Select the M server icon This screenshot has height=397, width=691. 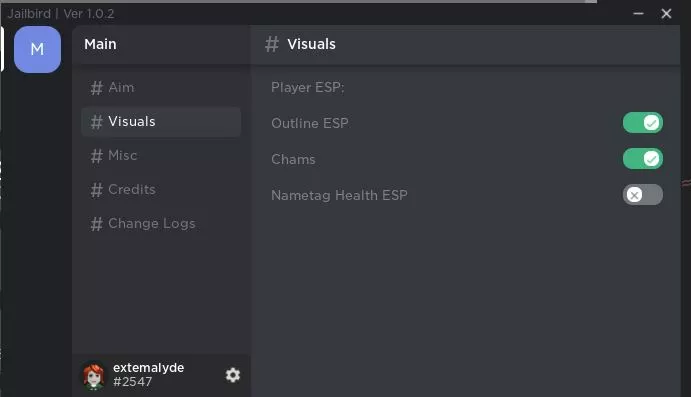click(x=37, y=49)
